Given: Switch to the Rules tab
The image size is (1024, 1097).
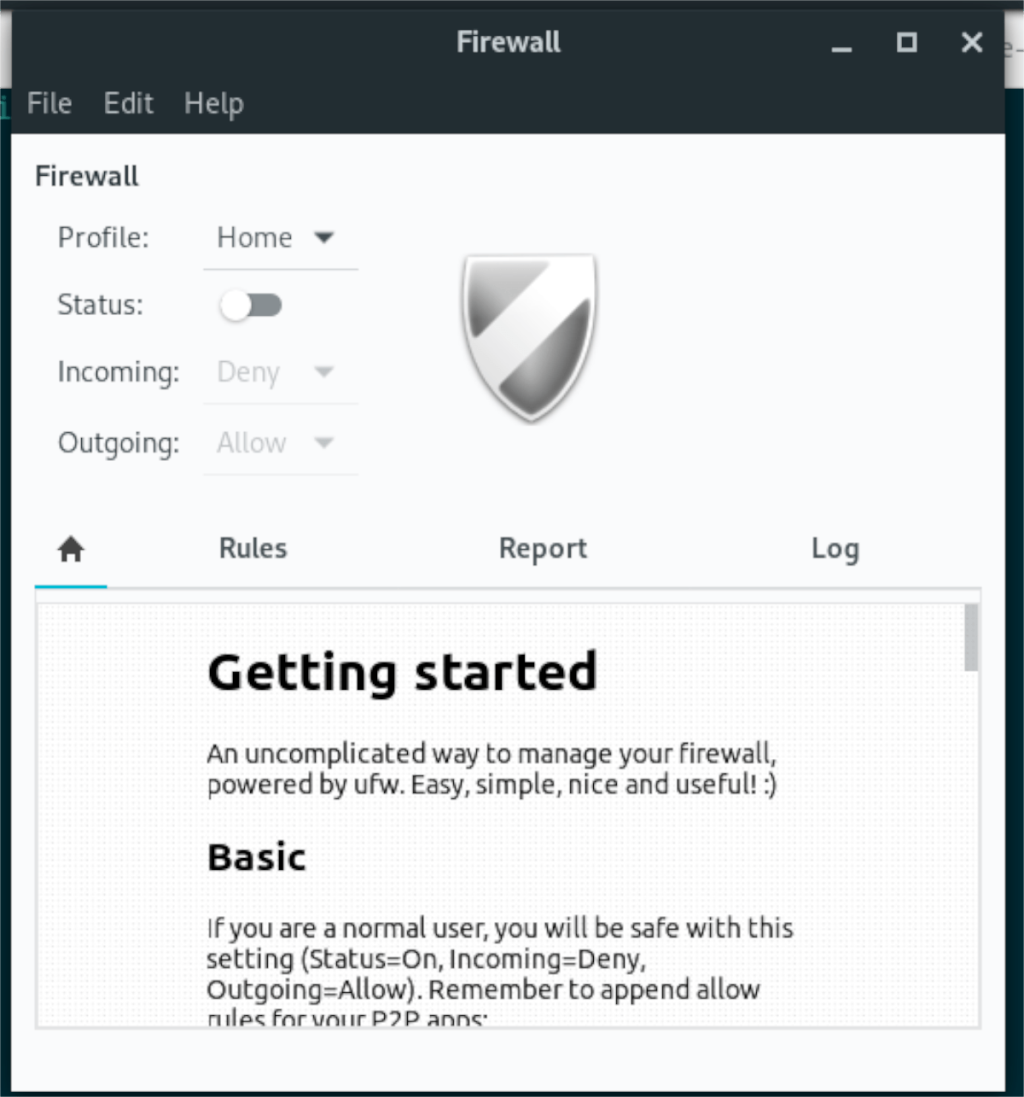Looking at the screenshot, I should click(x=252, y=548).
